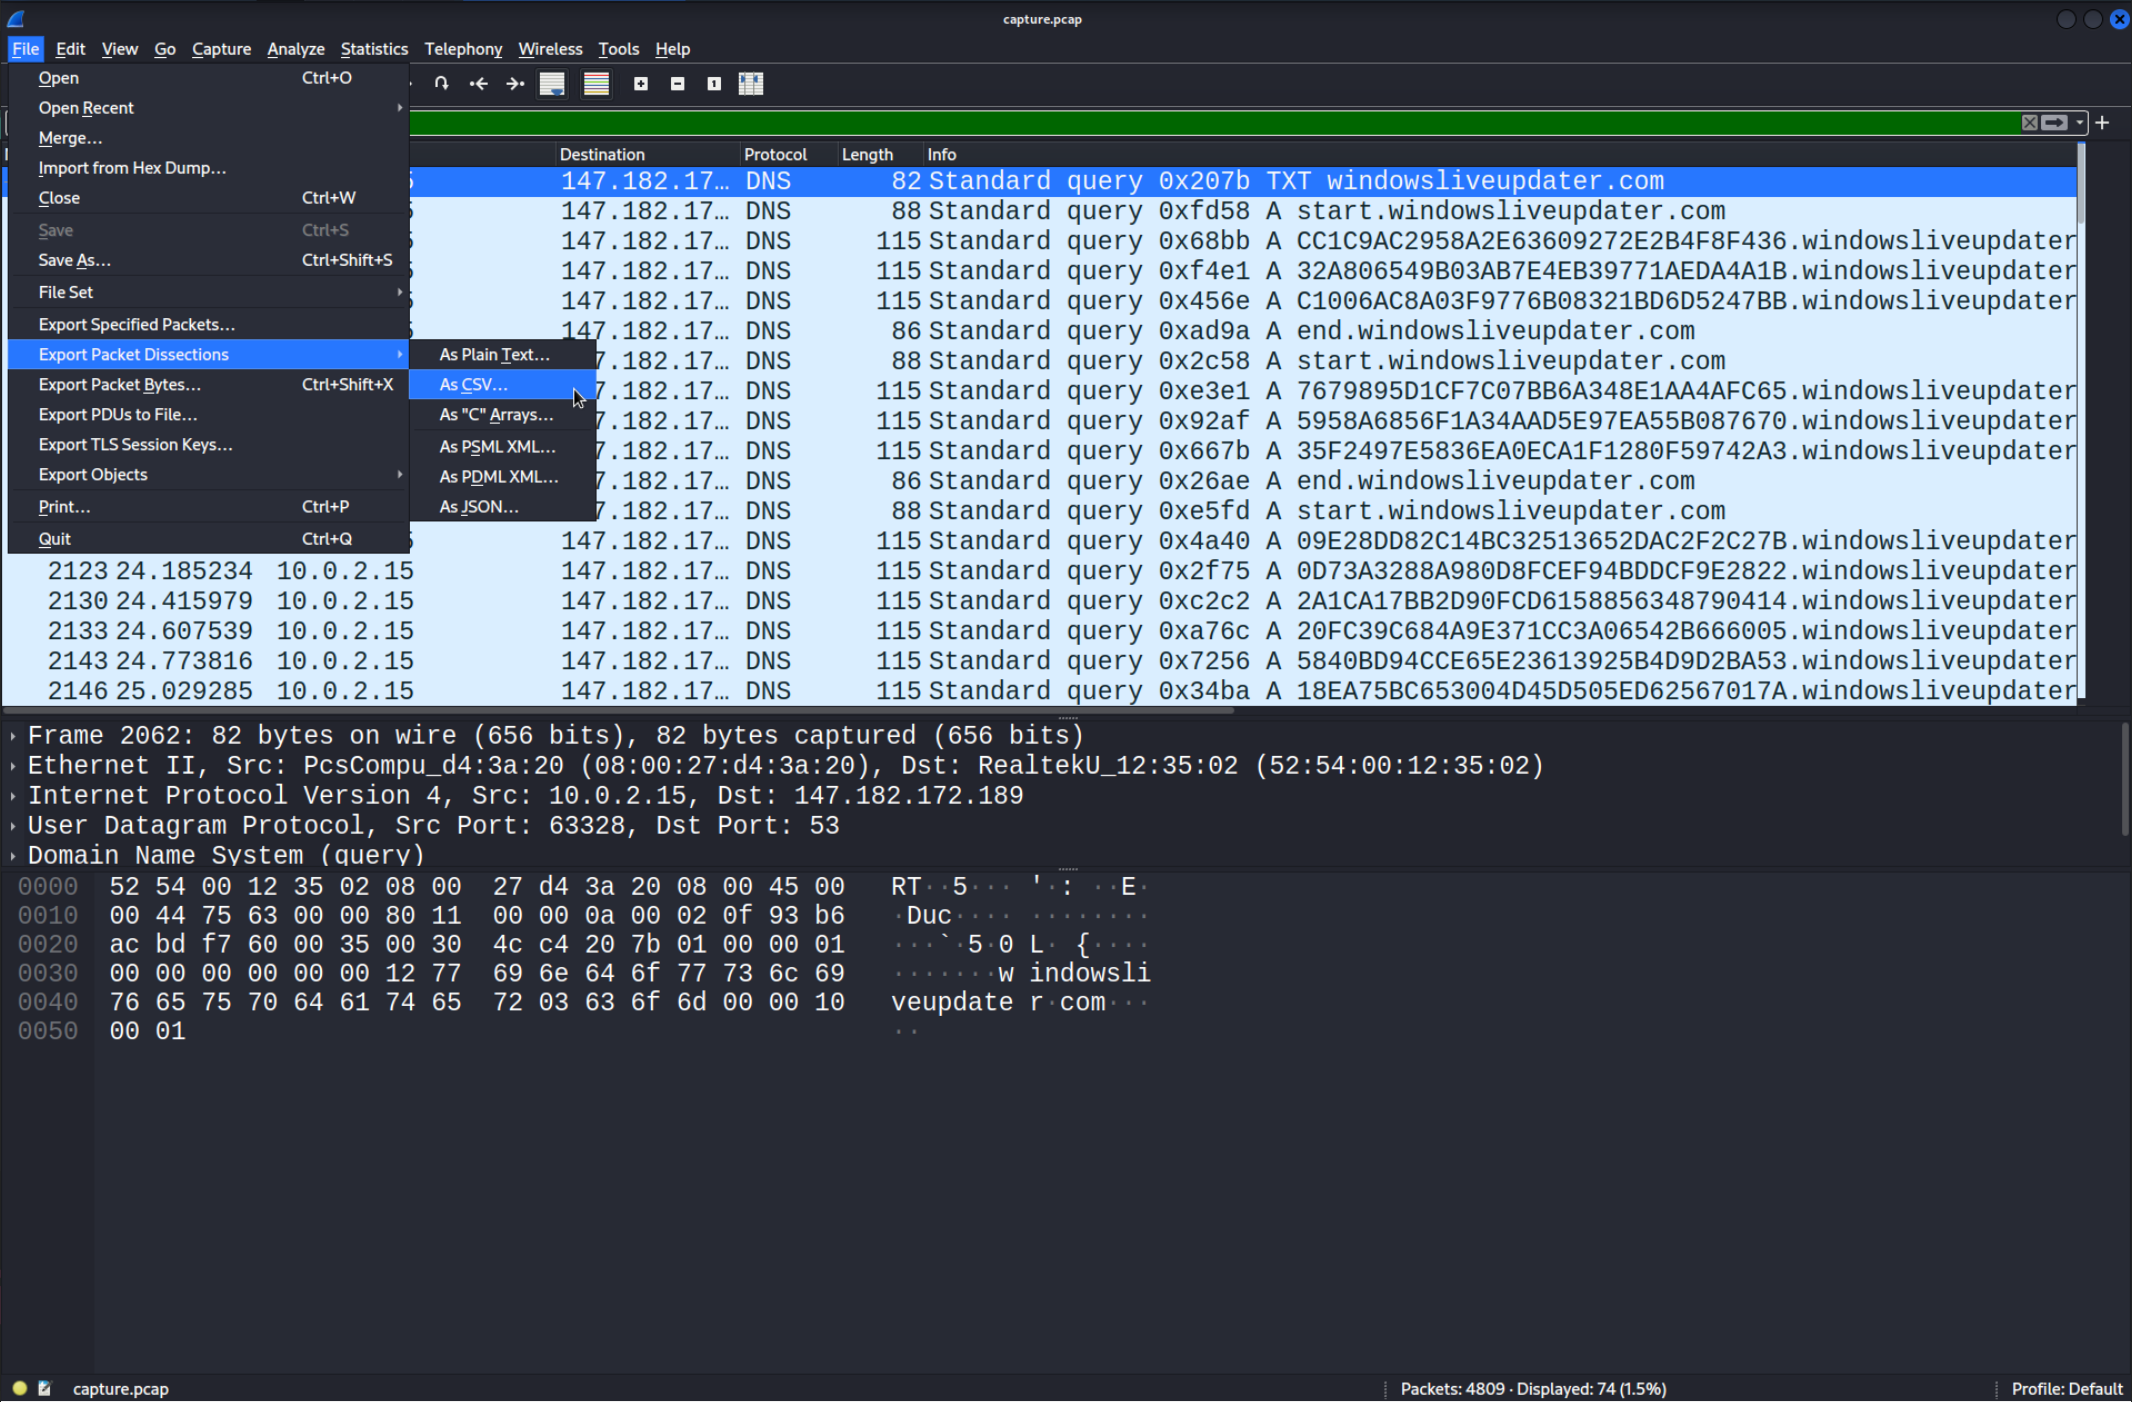Select Export Packet Bytes entry

point(208,384)
